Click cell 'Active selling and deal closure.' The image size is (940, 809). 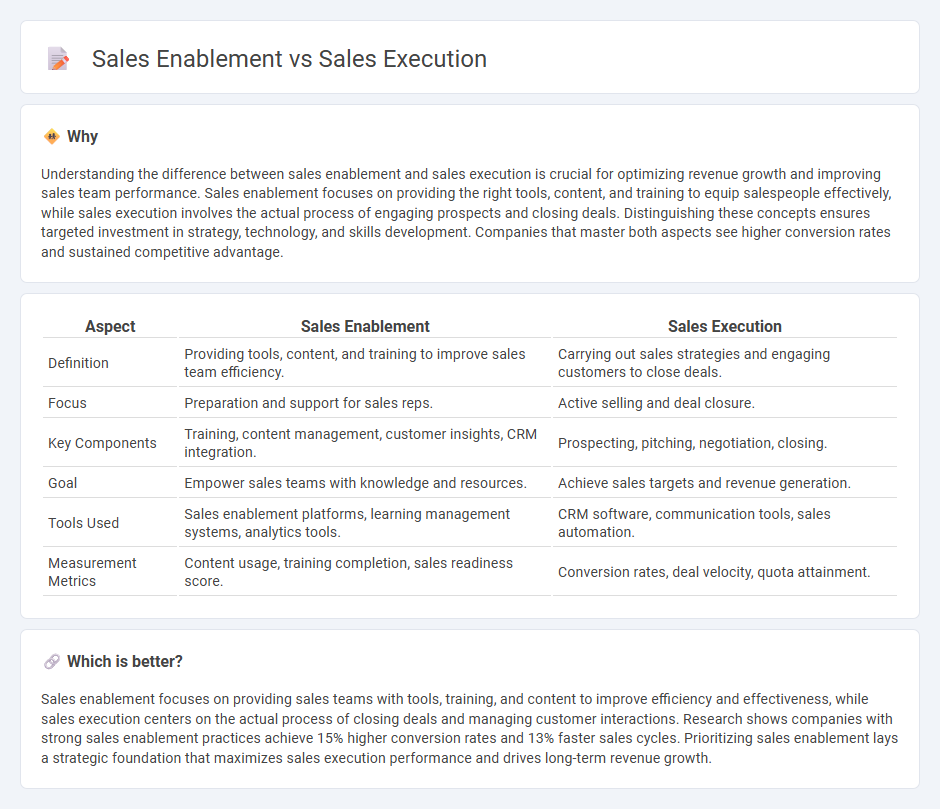tap(725, 403)
